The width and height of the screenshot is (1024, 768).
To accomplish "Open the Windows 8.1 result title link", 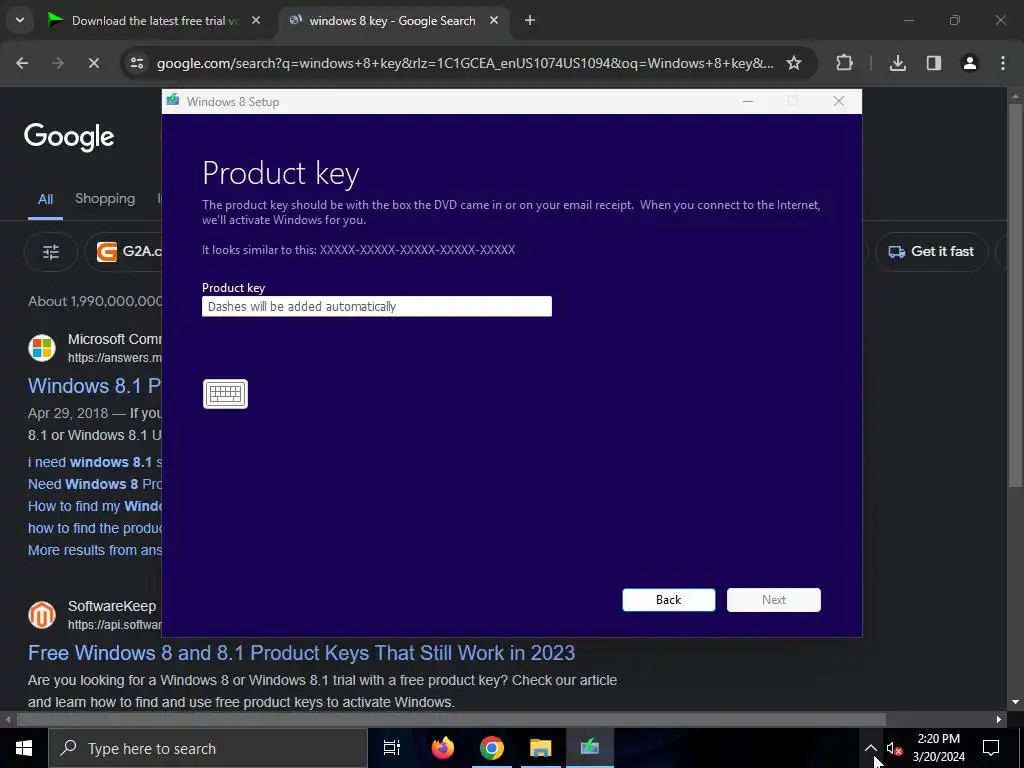I will coord(94,386).
